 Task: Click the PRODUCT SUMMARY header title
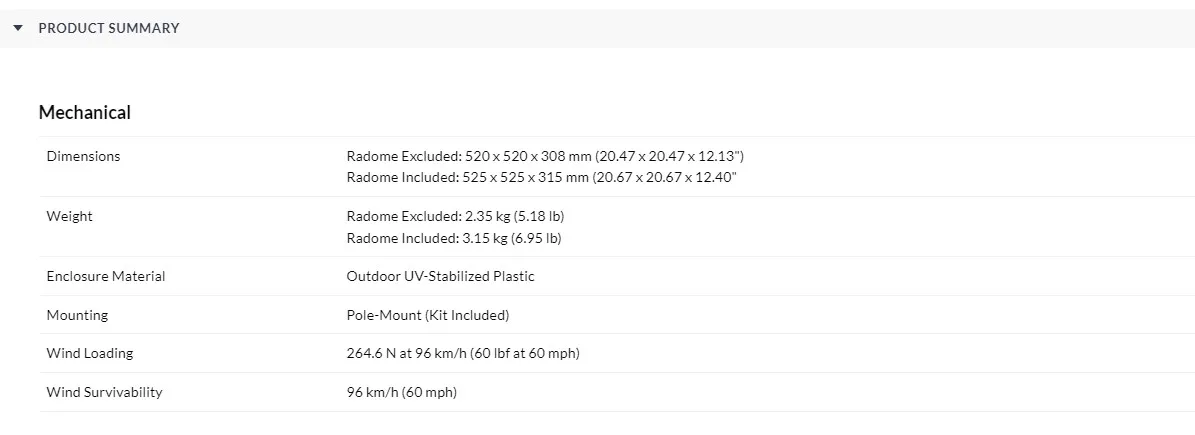[109, 28]
